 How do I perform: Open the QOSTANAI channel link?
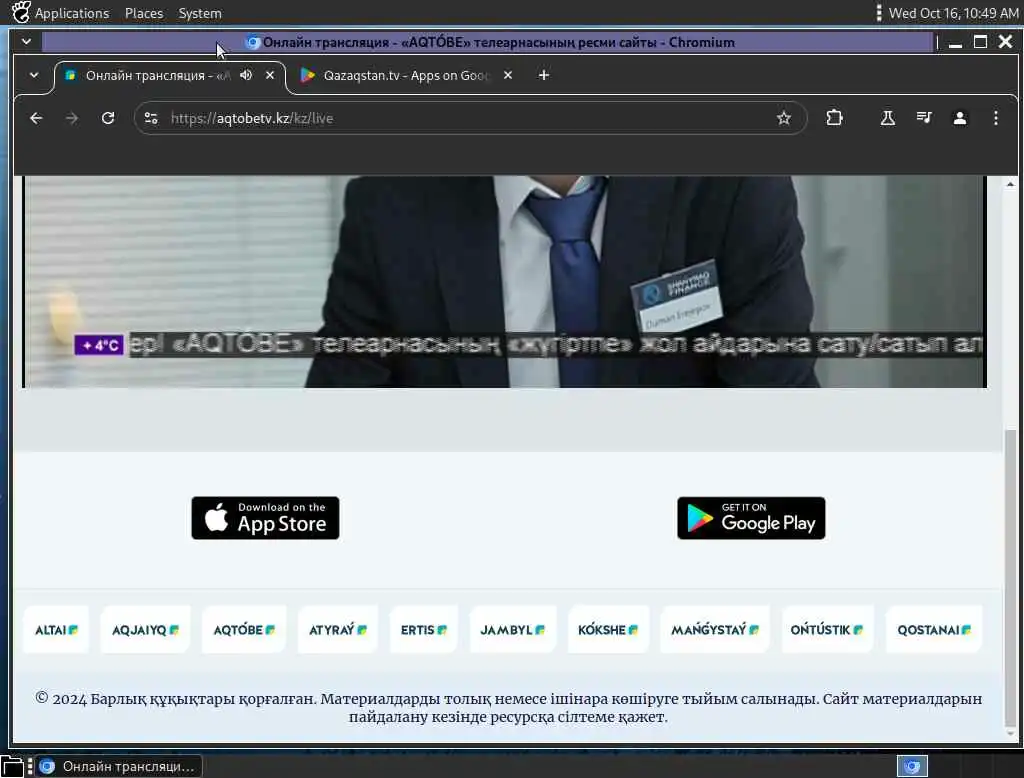[x=934, y=630]
